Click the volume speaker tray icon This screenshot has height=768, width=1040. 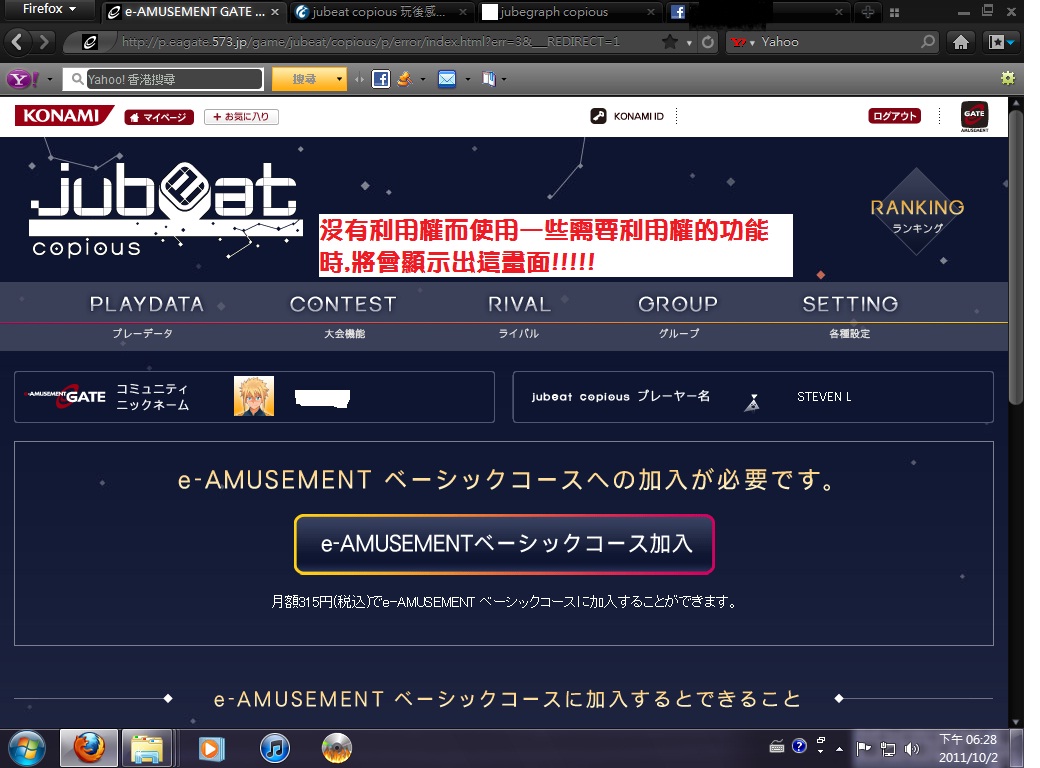(913, 749)
